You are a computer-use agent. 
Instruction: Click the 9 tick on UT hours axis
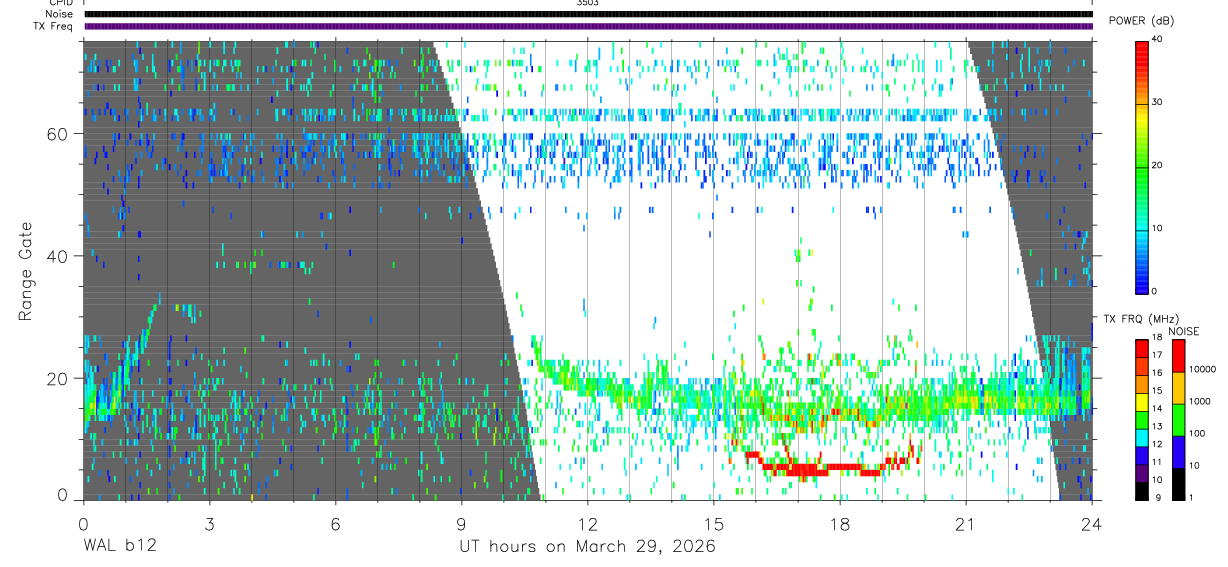tap(462, 523)
